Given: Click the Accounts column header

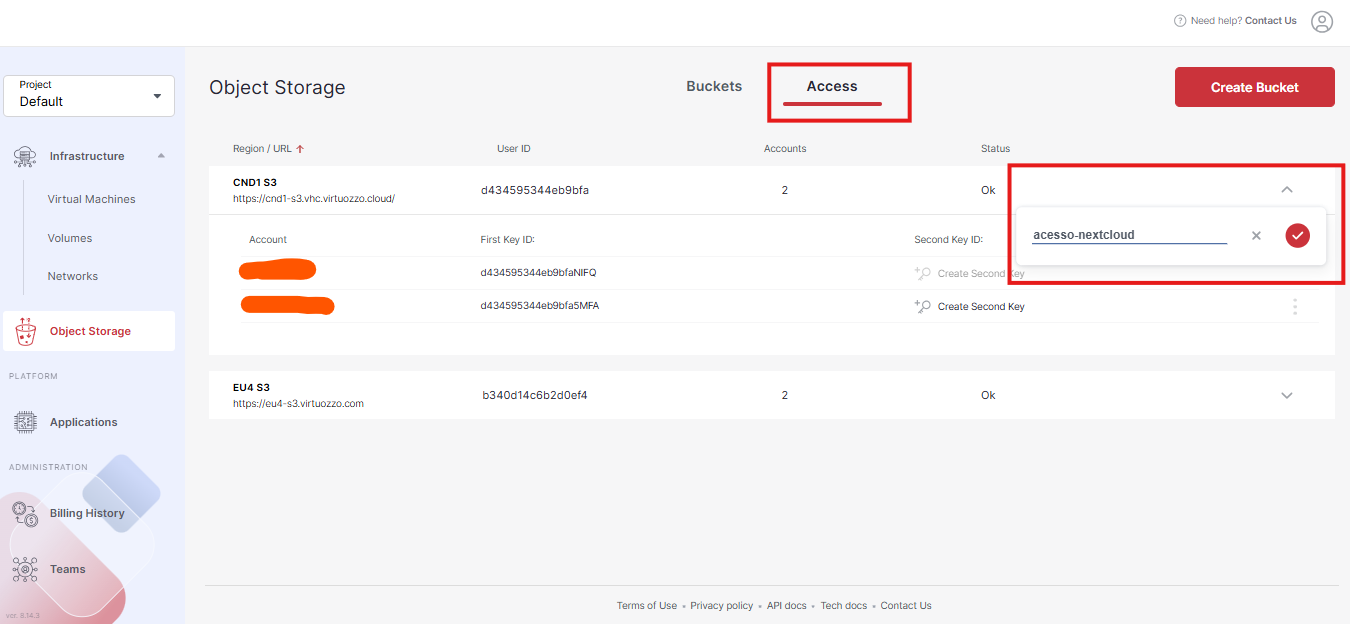Looking at the screenshot, I should click(x=785, y=149).
